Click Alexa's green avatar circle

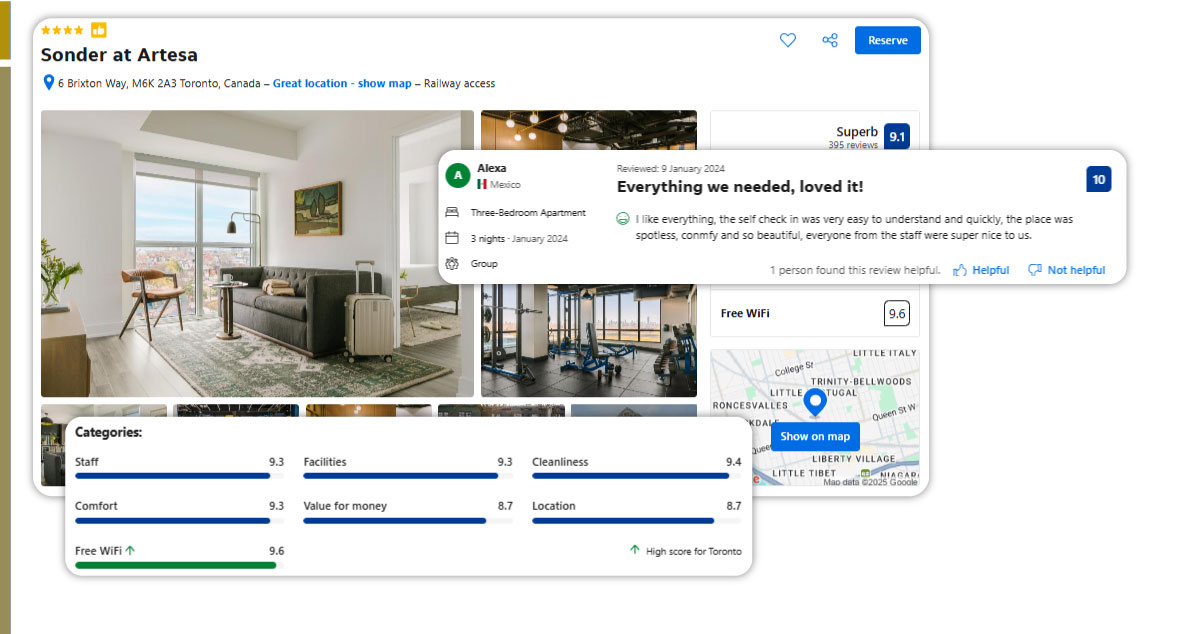pyautogui.click(x=457, y=176)
